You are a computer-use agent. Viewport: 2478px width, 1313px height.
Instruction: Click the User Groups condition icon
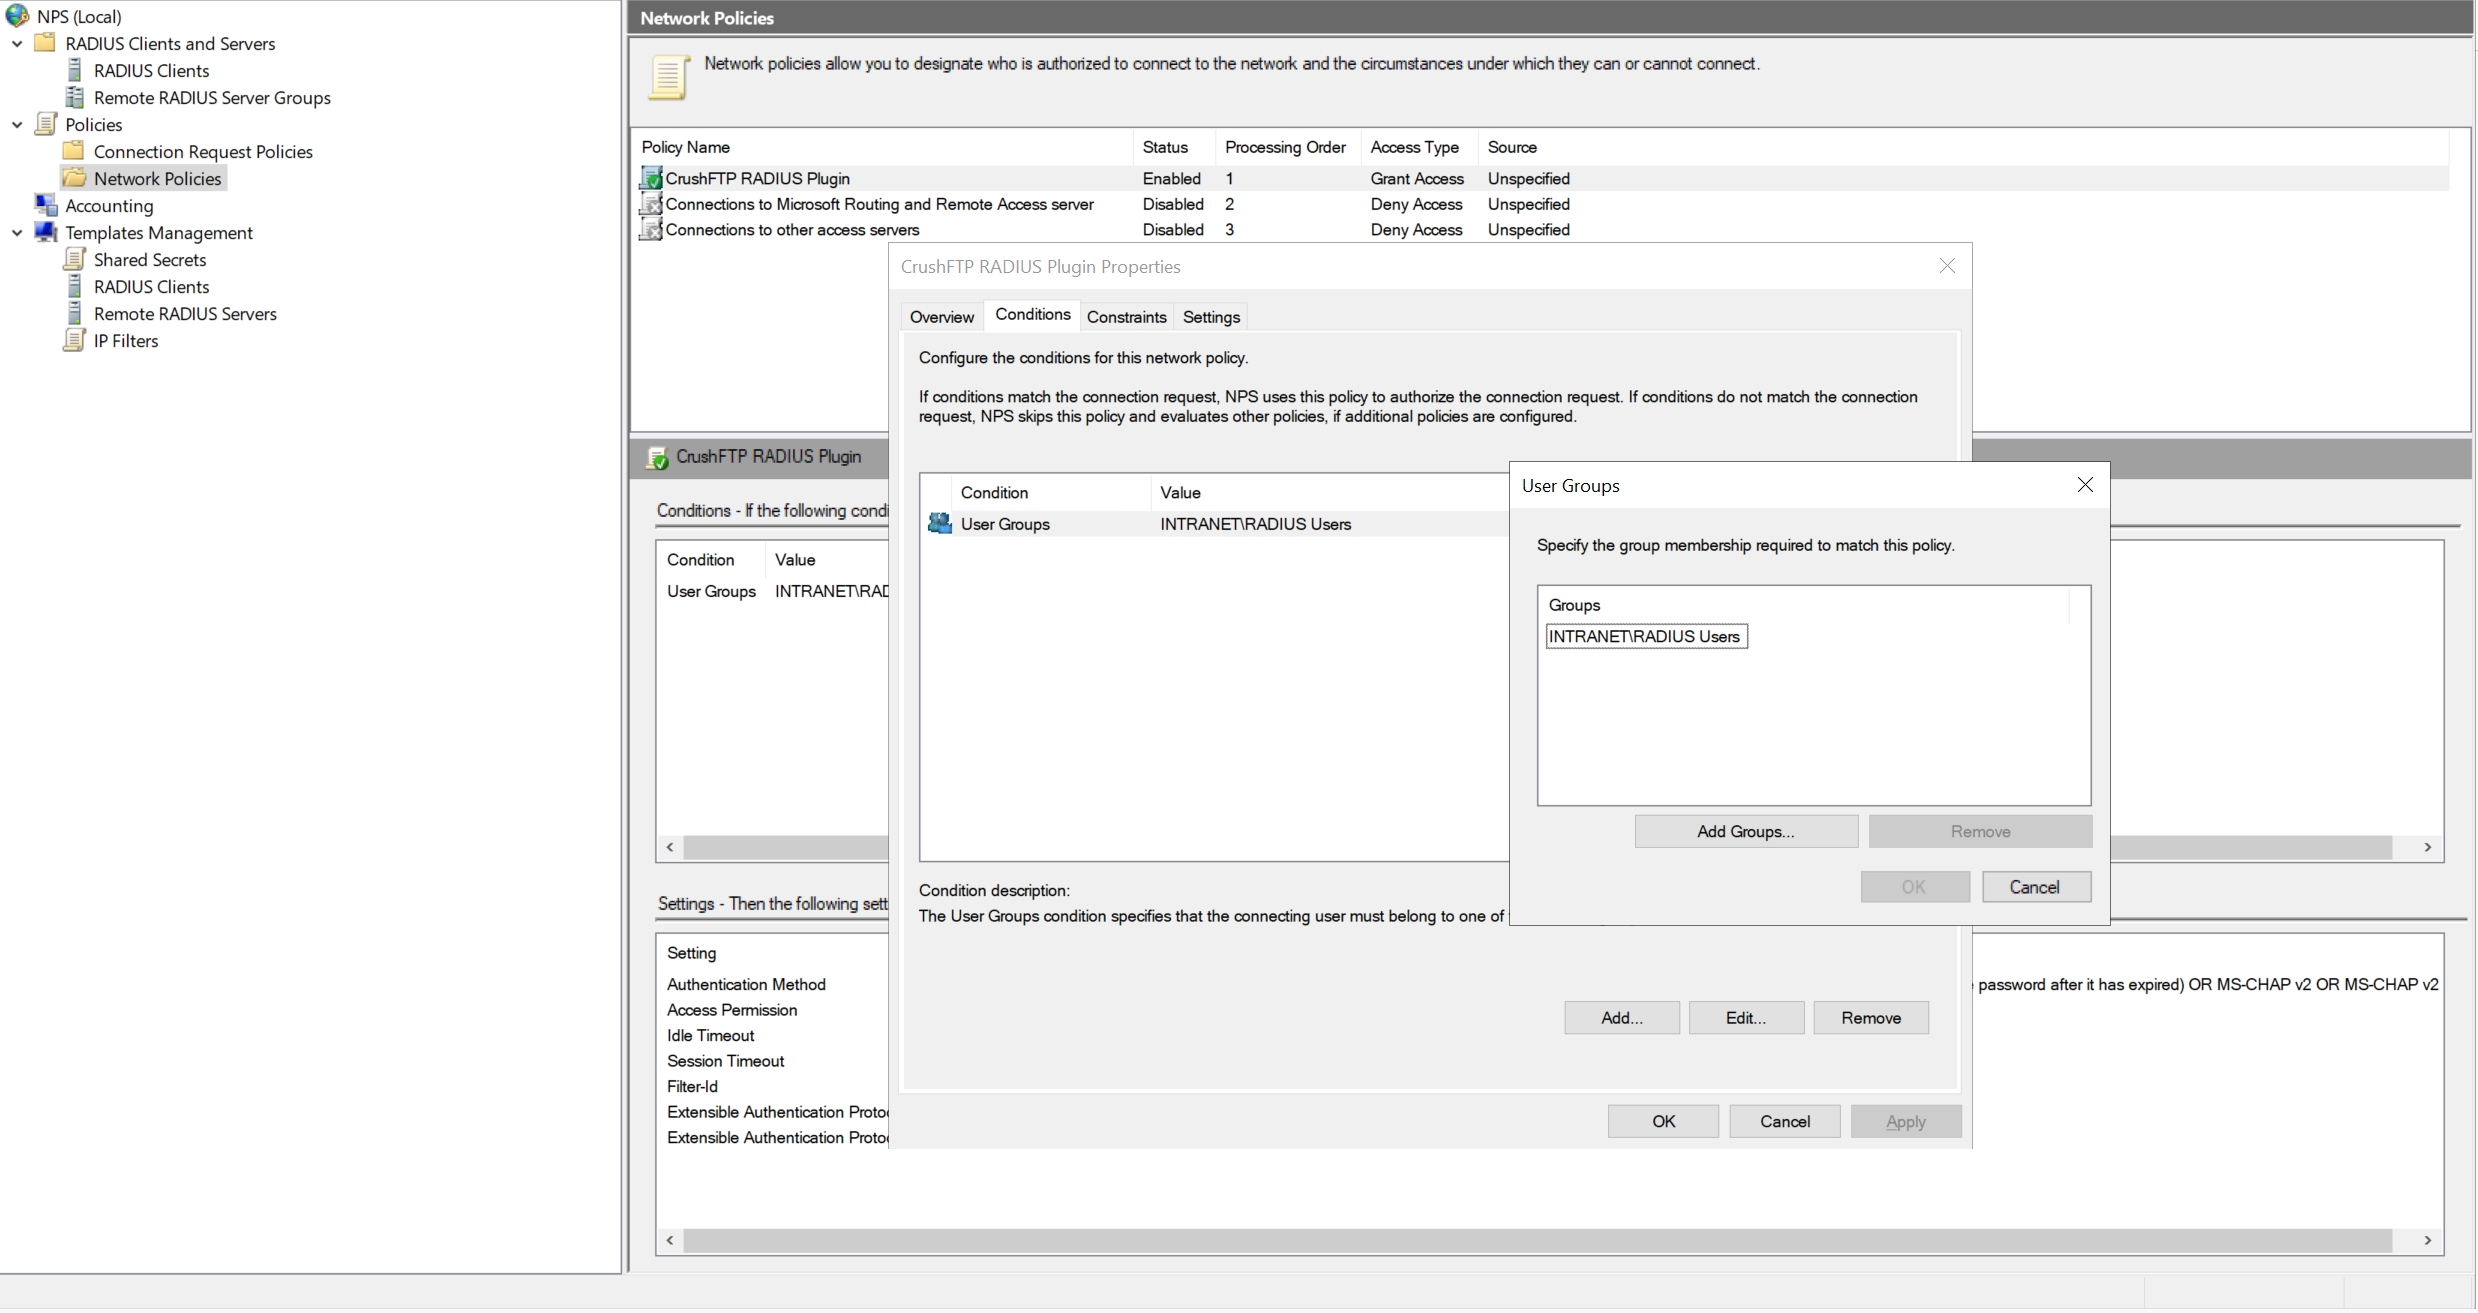click(939, 523)
